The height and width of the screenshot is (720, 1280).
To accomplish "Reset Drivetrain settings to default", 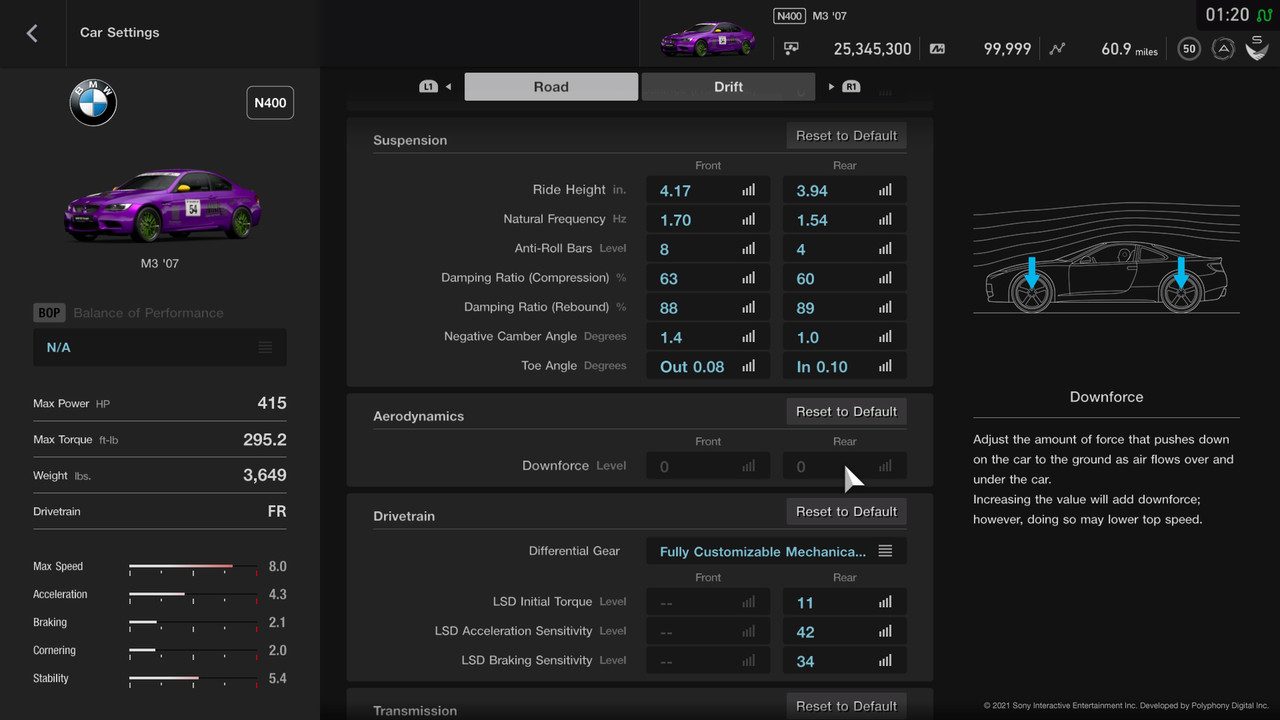I will pos(846,512).
